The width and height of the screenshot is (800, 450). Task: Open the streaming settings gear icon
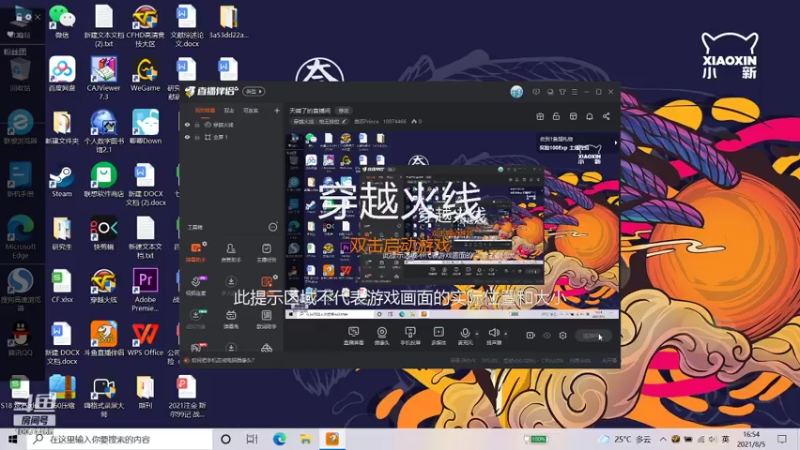[563, 335]
